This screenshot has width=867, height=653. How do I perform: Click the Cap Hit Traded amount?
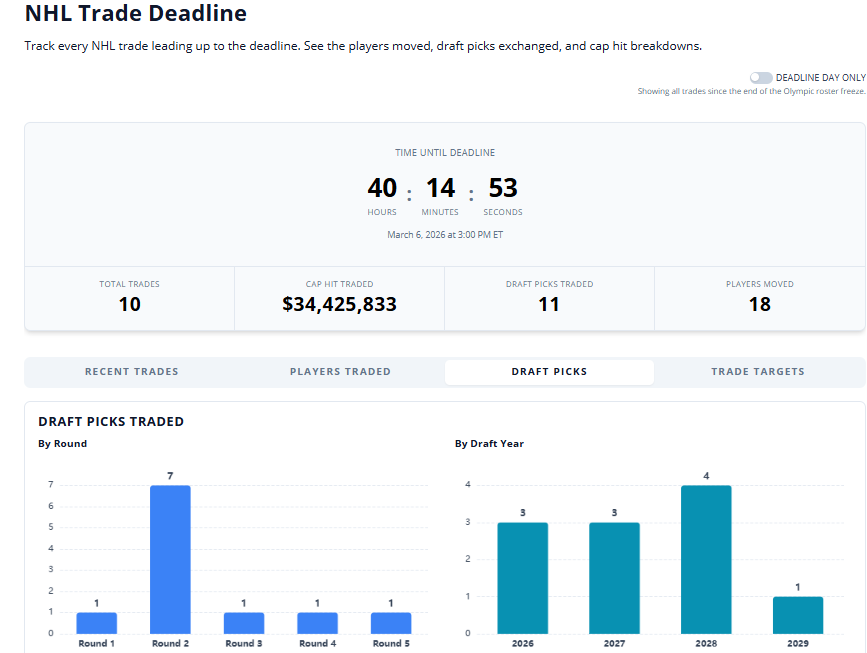(x=339, y=304)
